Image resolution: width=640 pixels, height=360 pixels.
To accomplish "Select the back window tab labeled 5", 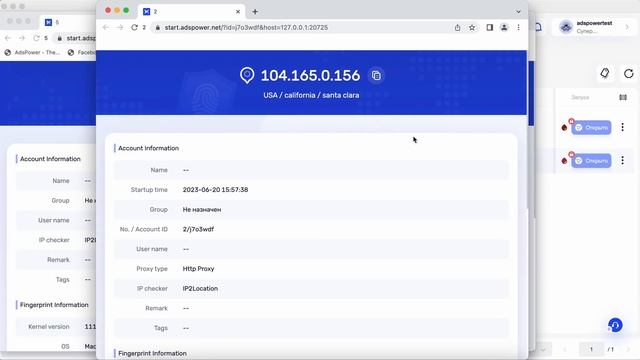I will (67, 22).
